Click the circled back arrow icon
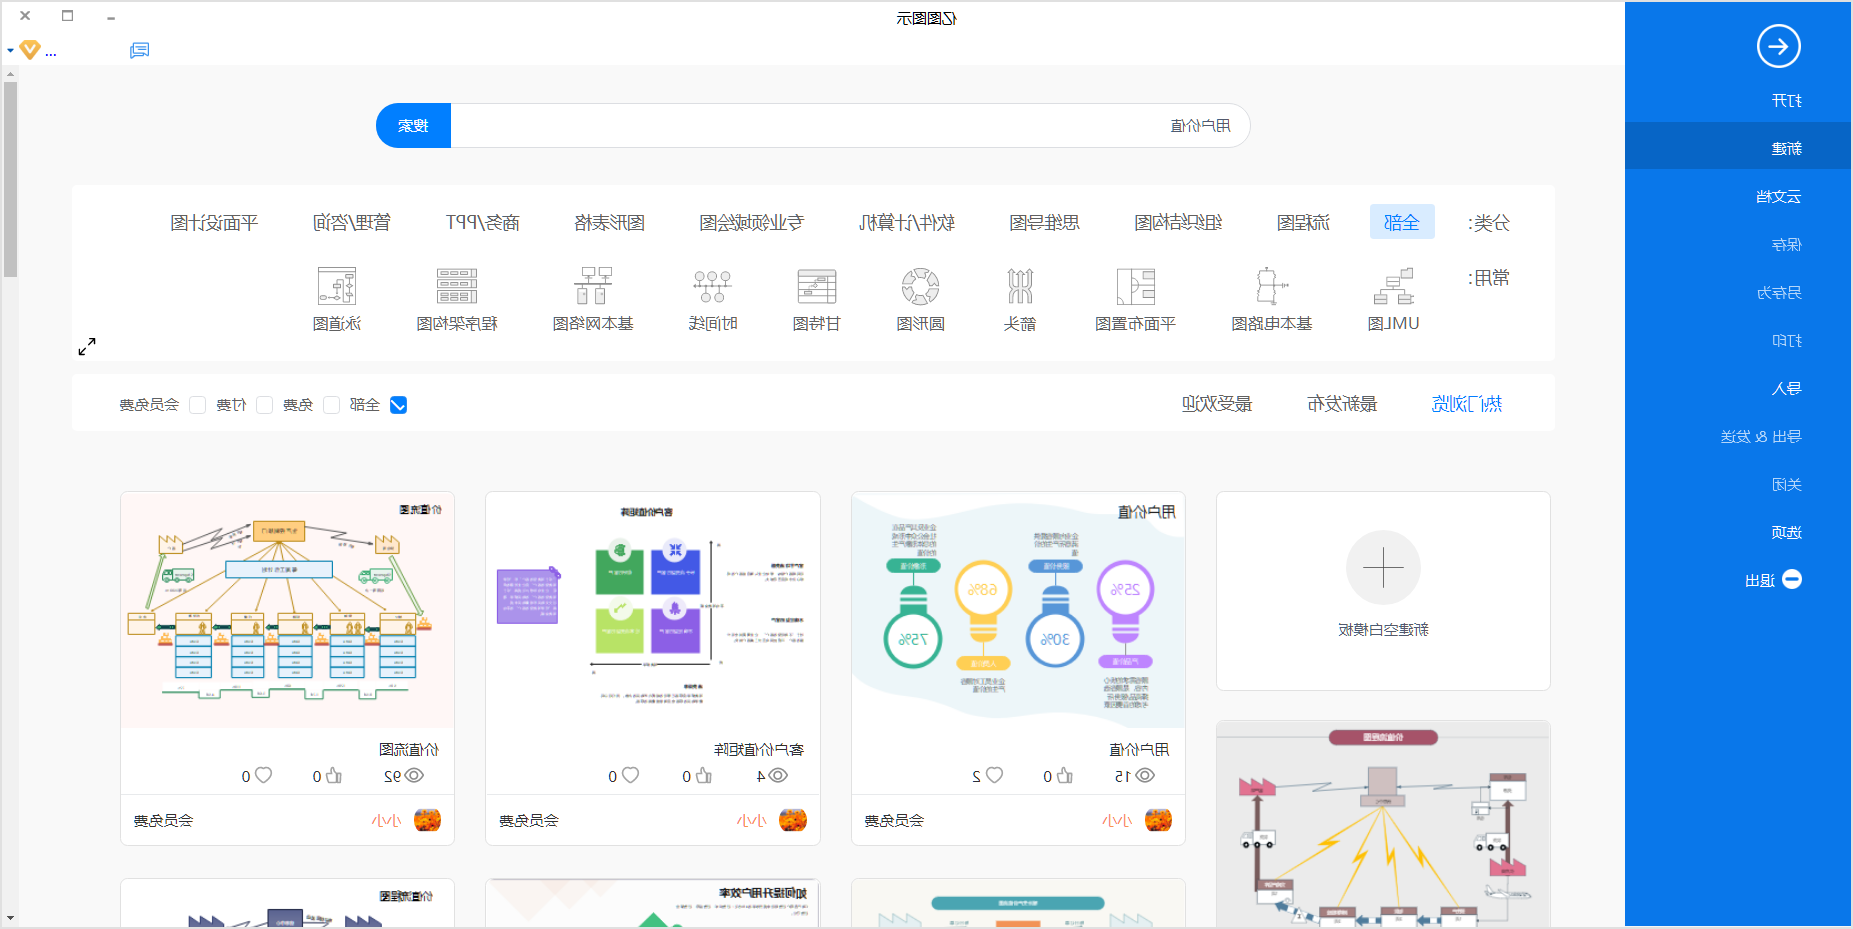The image size is (1853, 929). (x=1778, y=46)
